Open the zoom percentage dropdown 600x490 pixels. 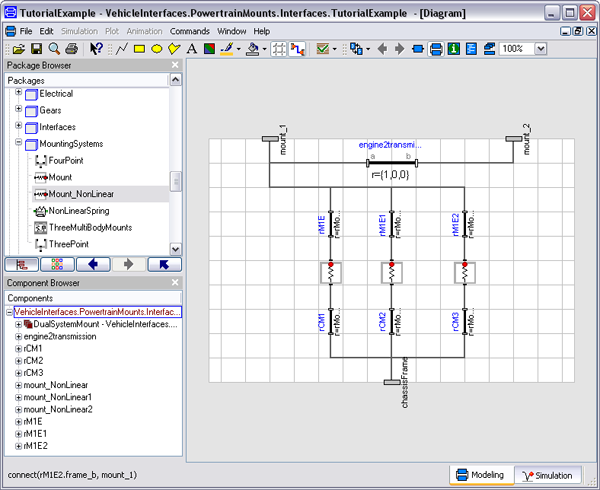click(x=542, y=48)
